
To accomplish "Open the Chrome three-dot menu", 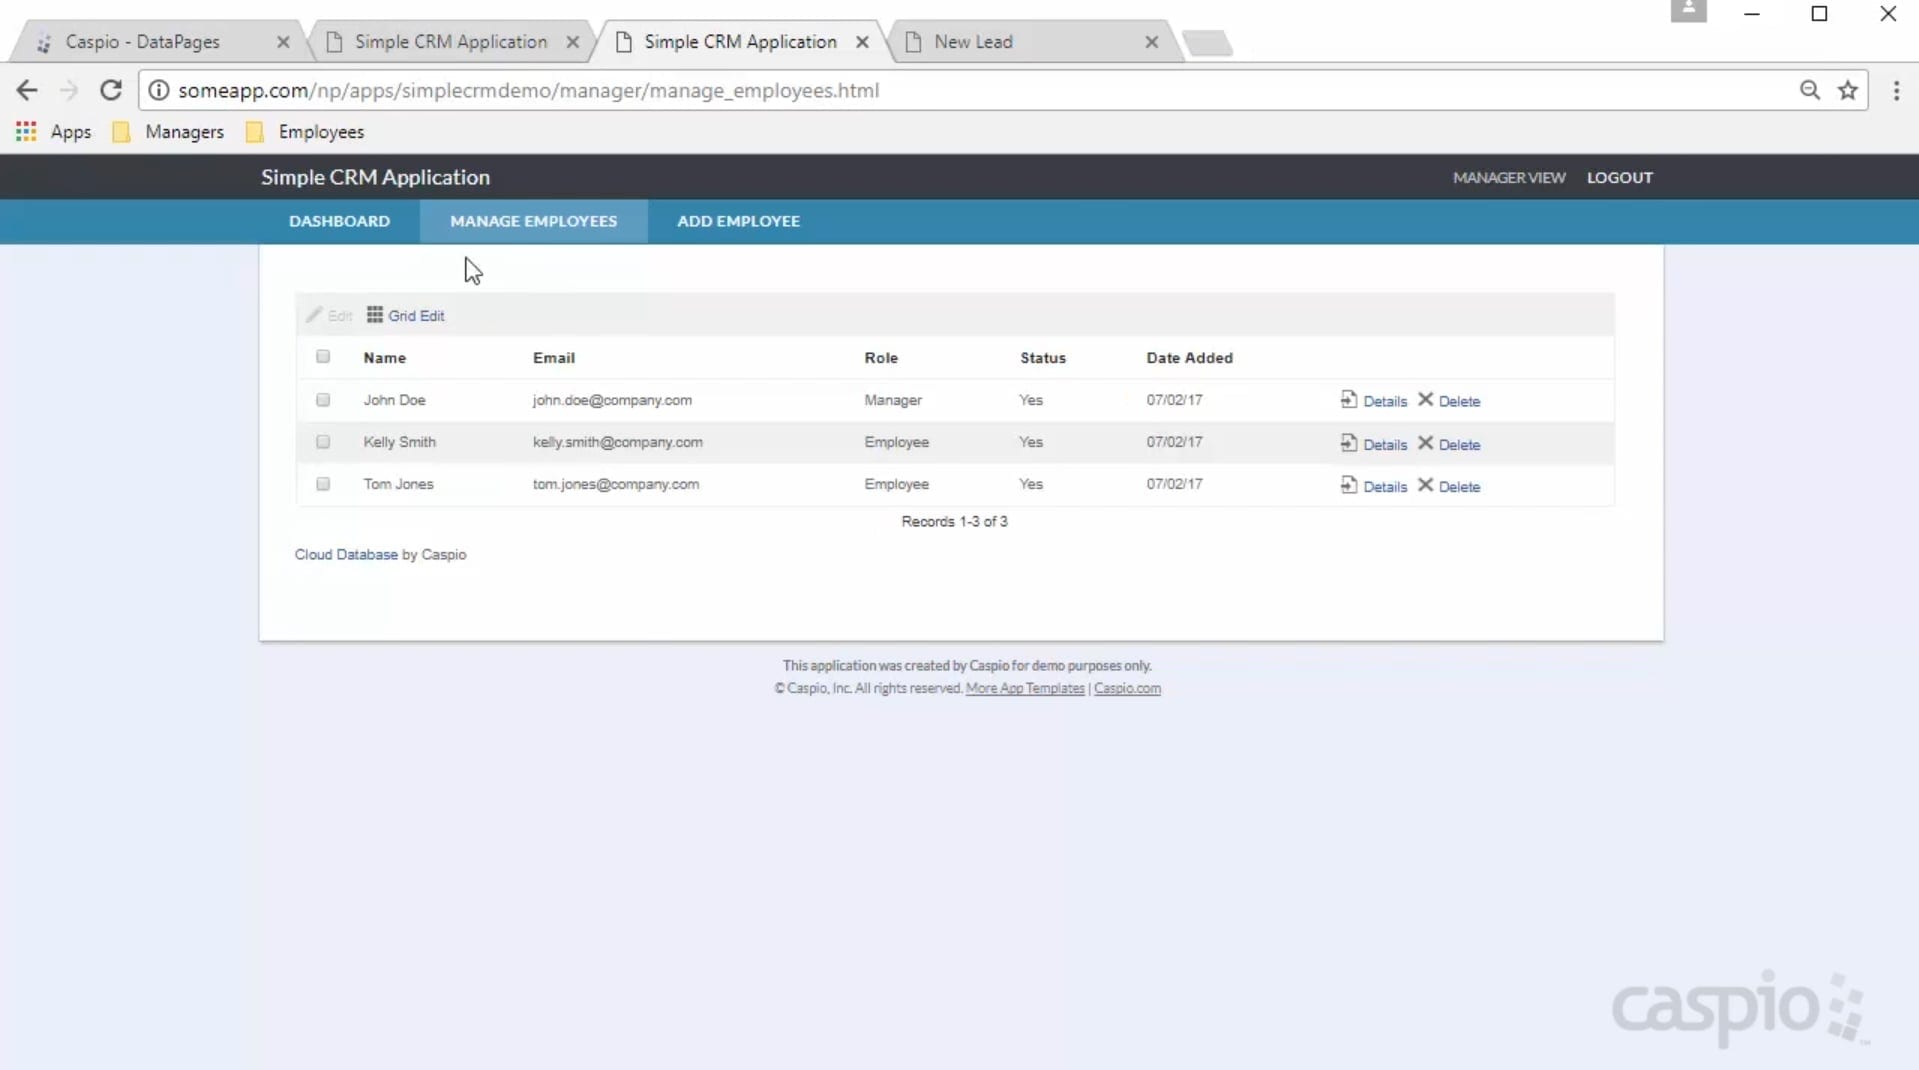I will [x=1896, y=90].
